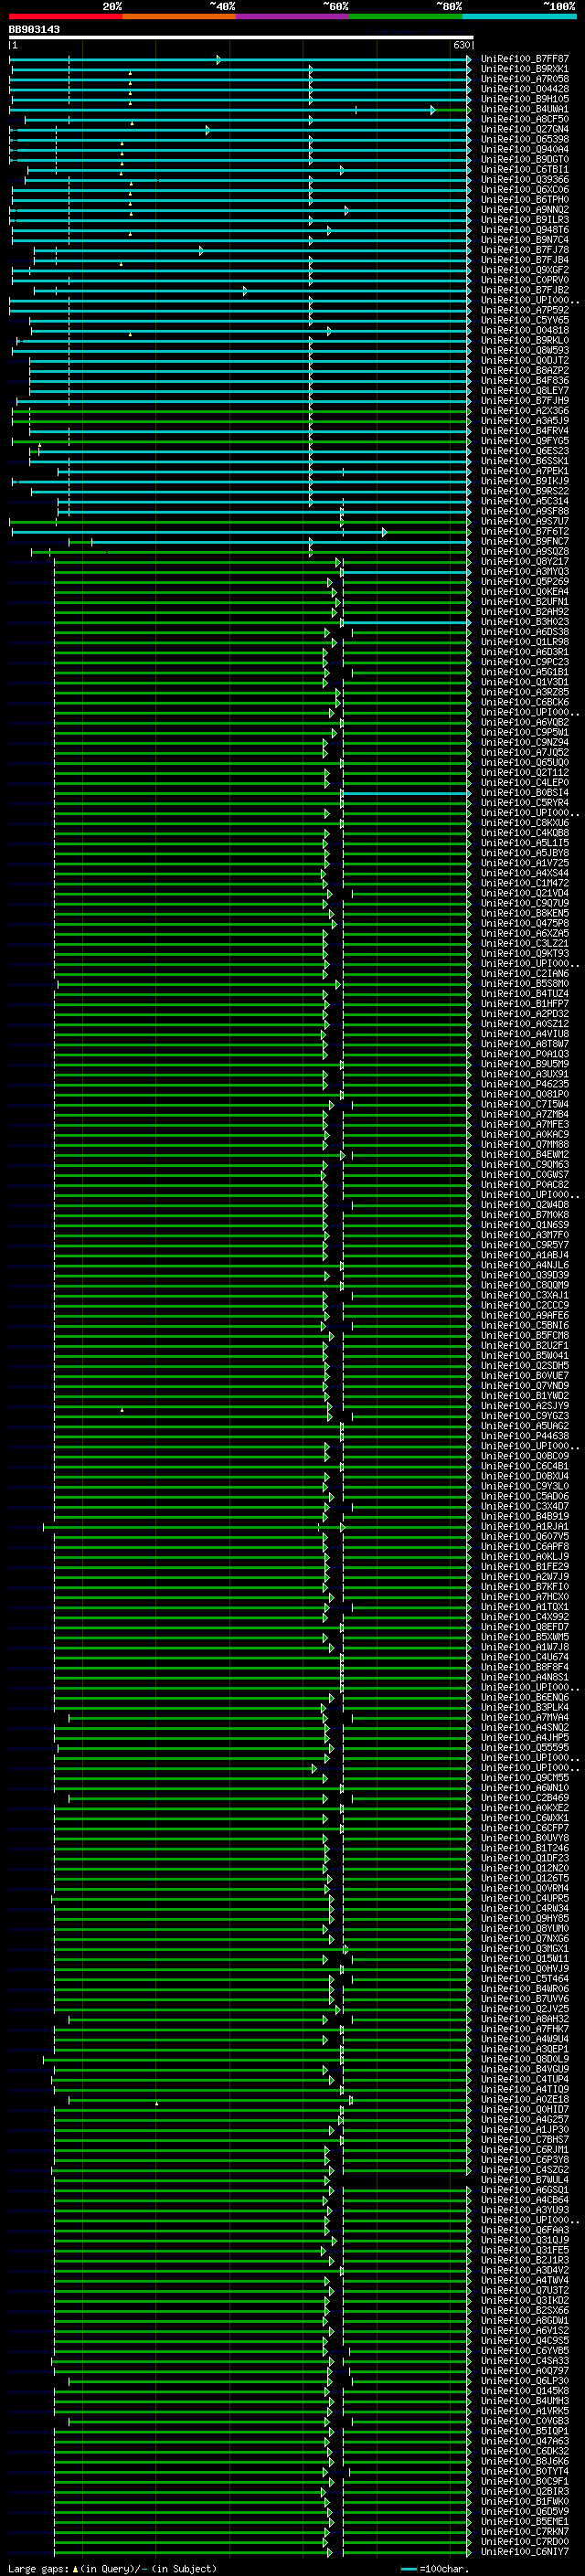Click the red 20% identity legend segment

(65, 16)
